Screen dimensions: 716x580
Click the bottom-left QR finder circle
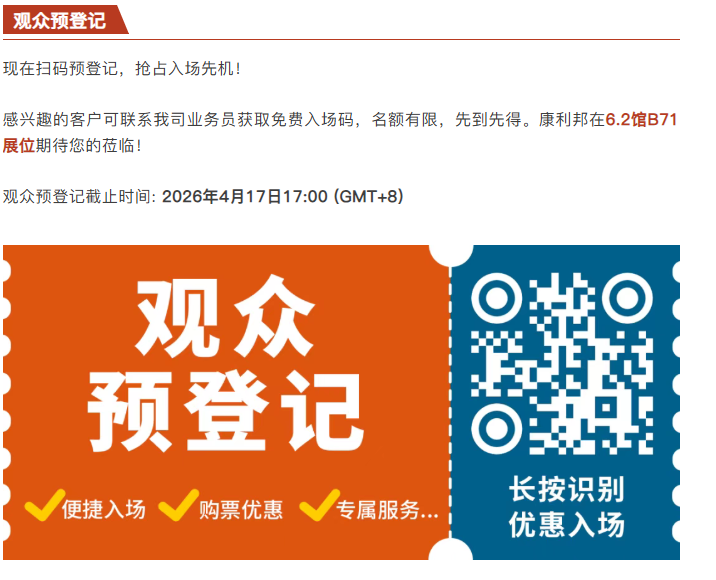coord(496,429)
